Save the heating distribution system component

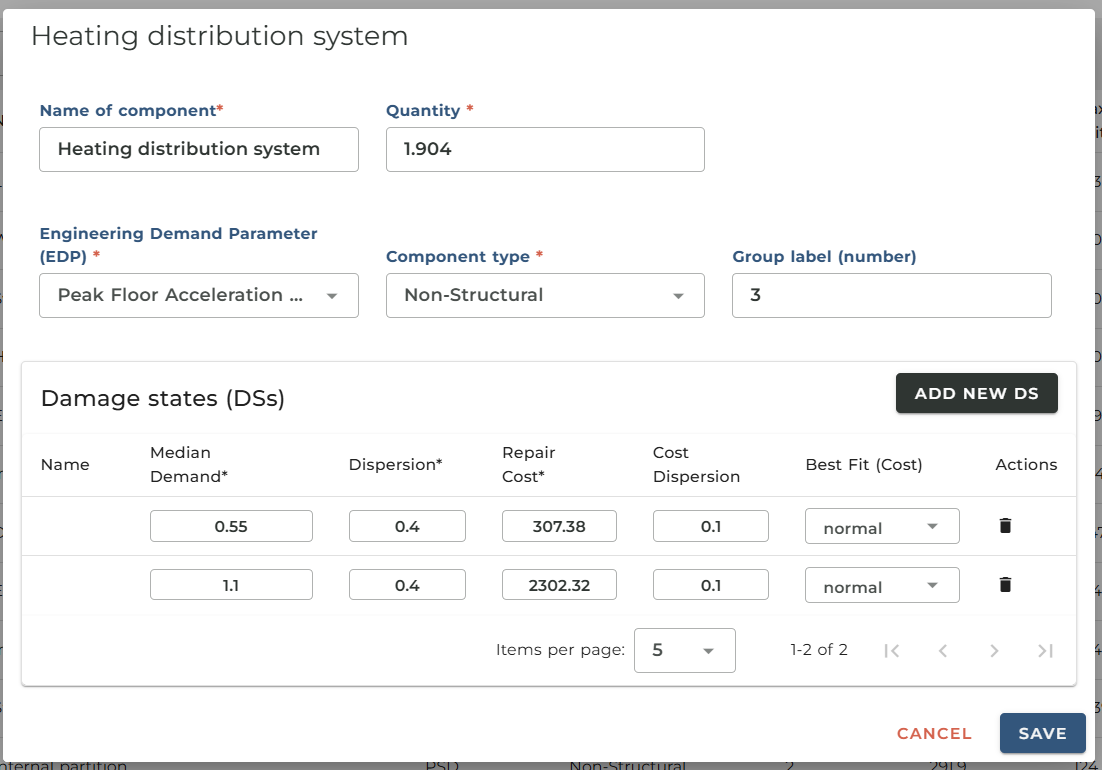click(1042, 733)
